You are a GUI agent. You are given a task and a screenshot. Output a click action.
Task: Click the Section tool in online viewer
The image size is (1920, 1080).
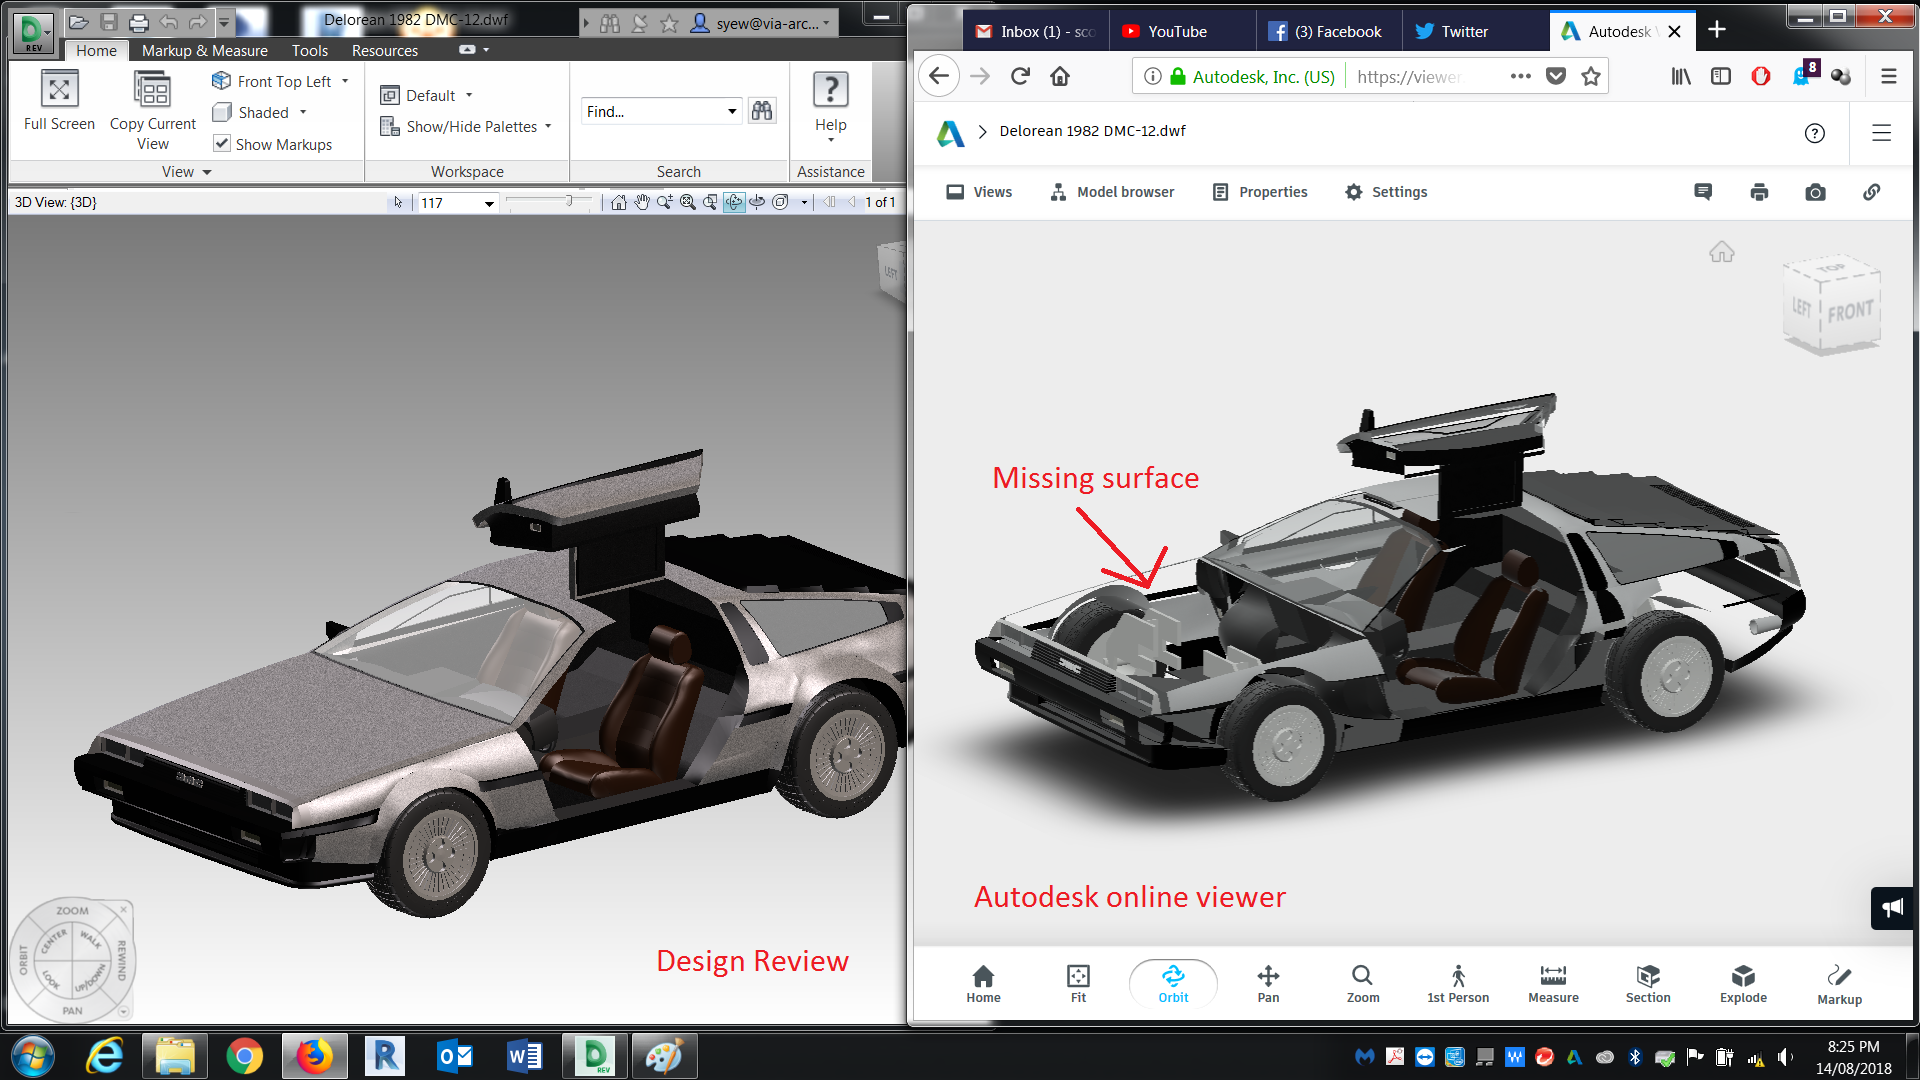[1647, 983]
